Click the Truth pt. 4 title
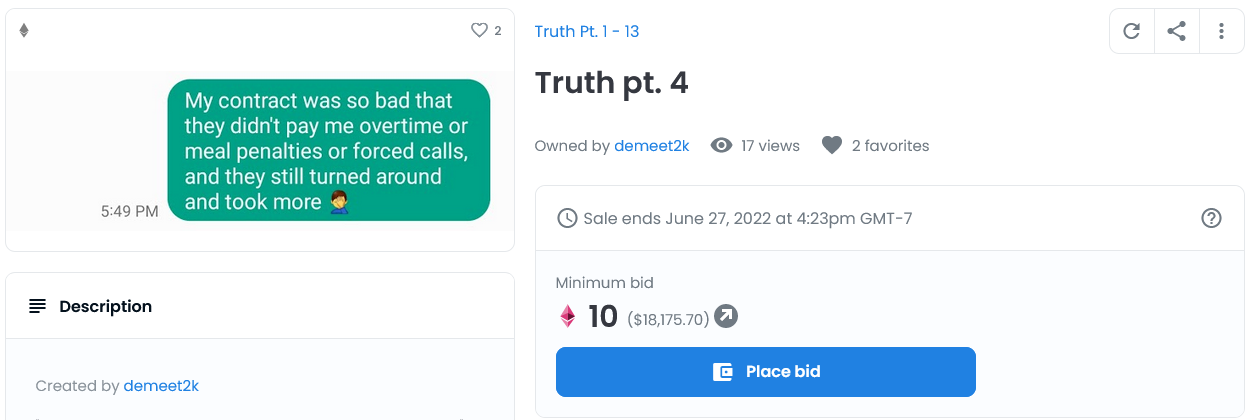The height and width of the screenshot is (420, 1251). tap(612, 83)
